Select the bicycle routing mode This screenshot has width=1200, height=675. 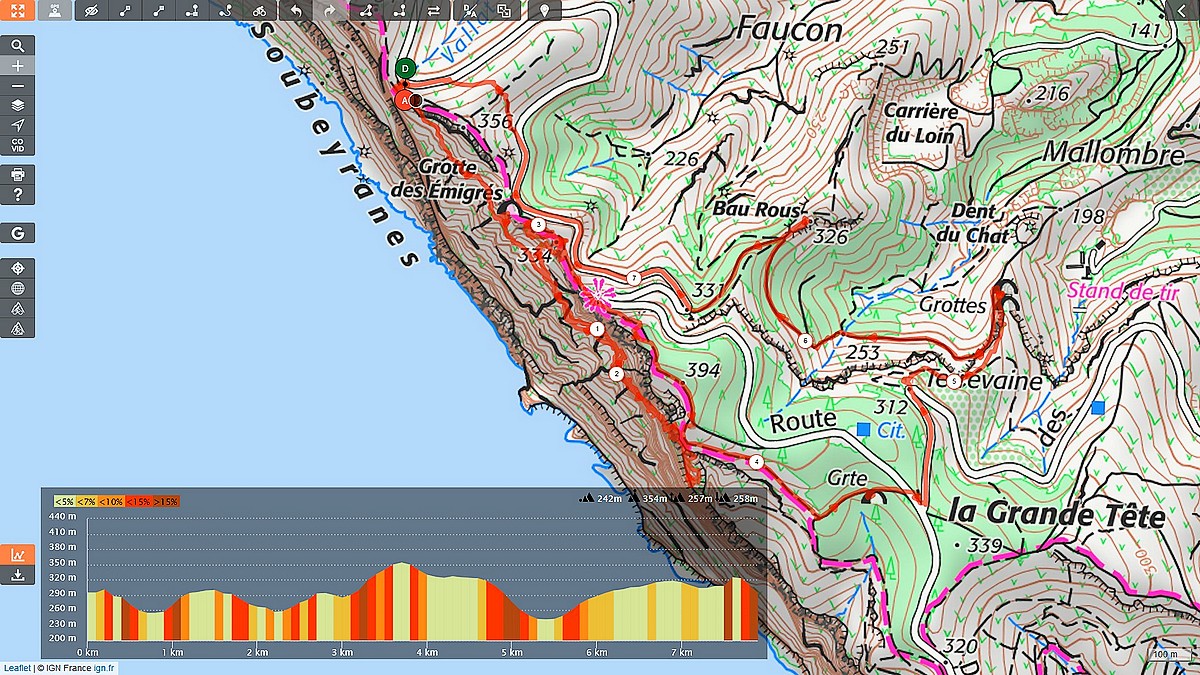(260, 10)
